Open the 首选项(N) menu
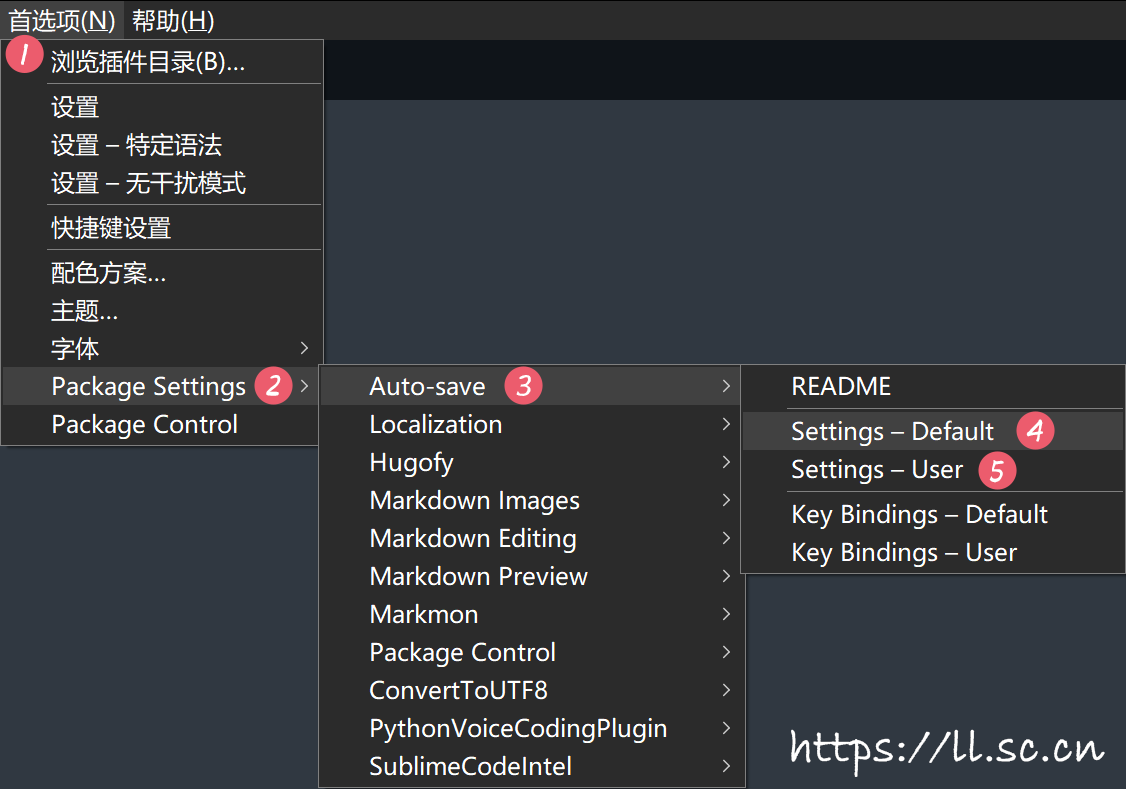 [62, 20]
